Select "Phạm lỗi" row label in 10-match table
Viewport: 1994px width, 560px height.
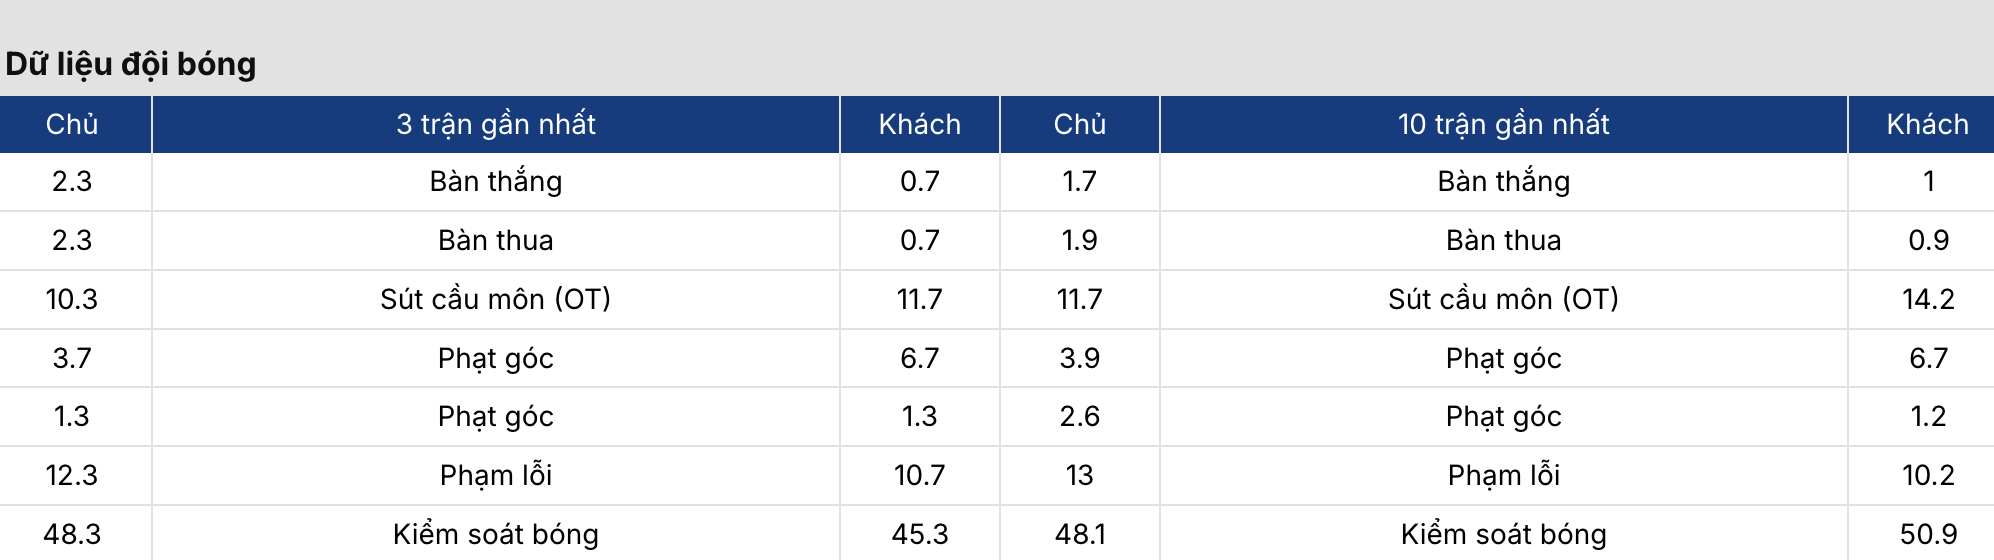click(1503, 475)
